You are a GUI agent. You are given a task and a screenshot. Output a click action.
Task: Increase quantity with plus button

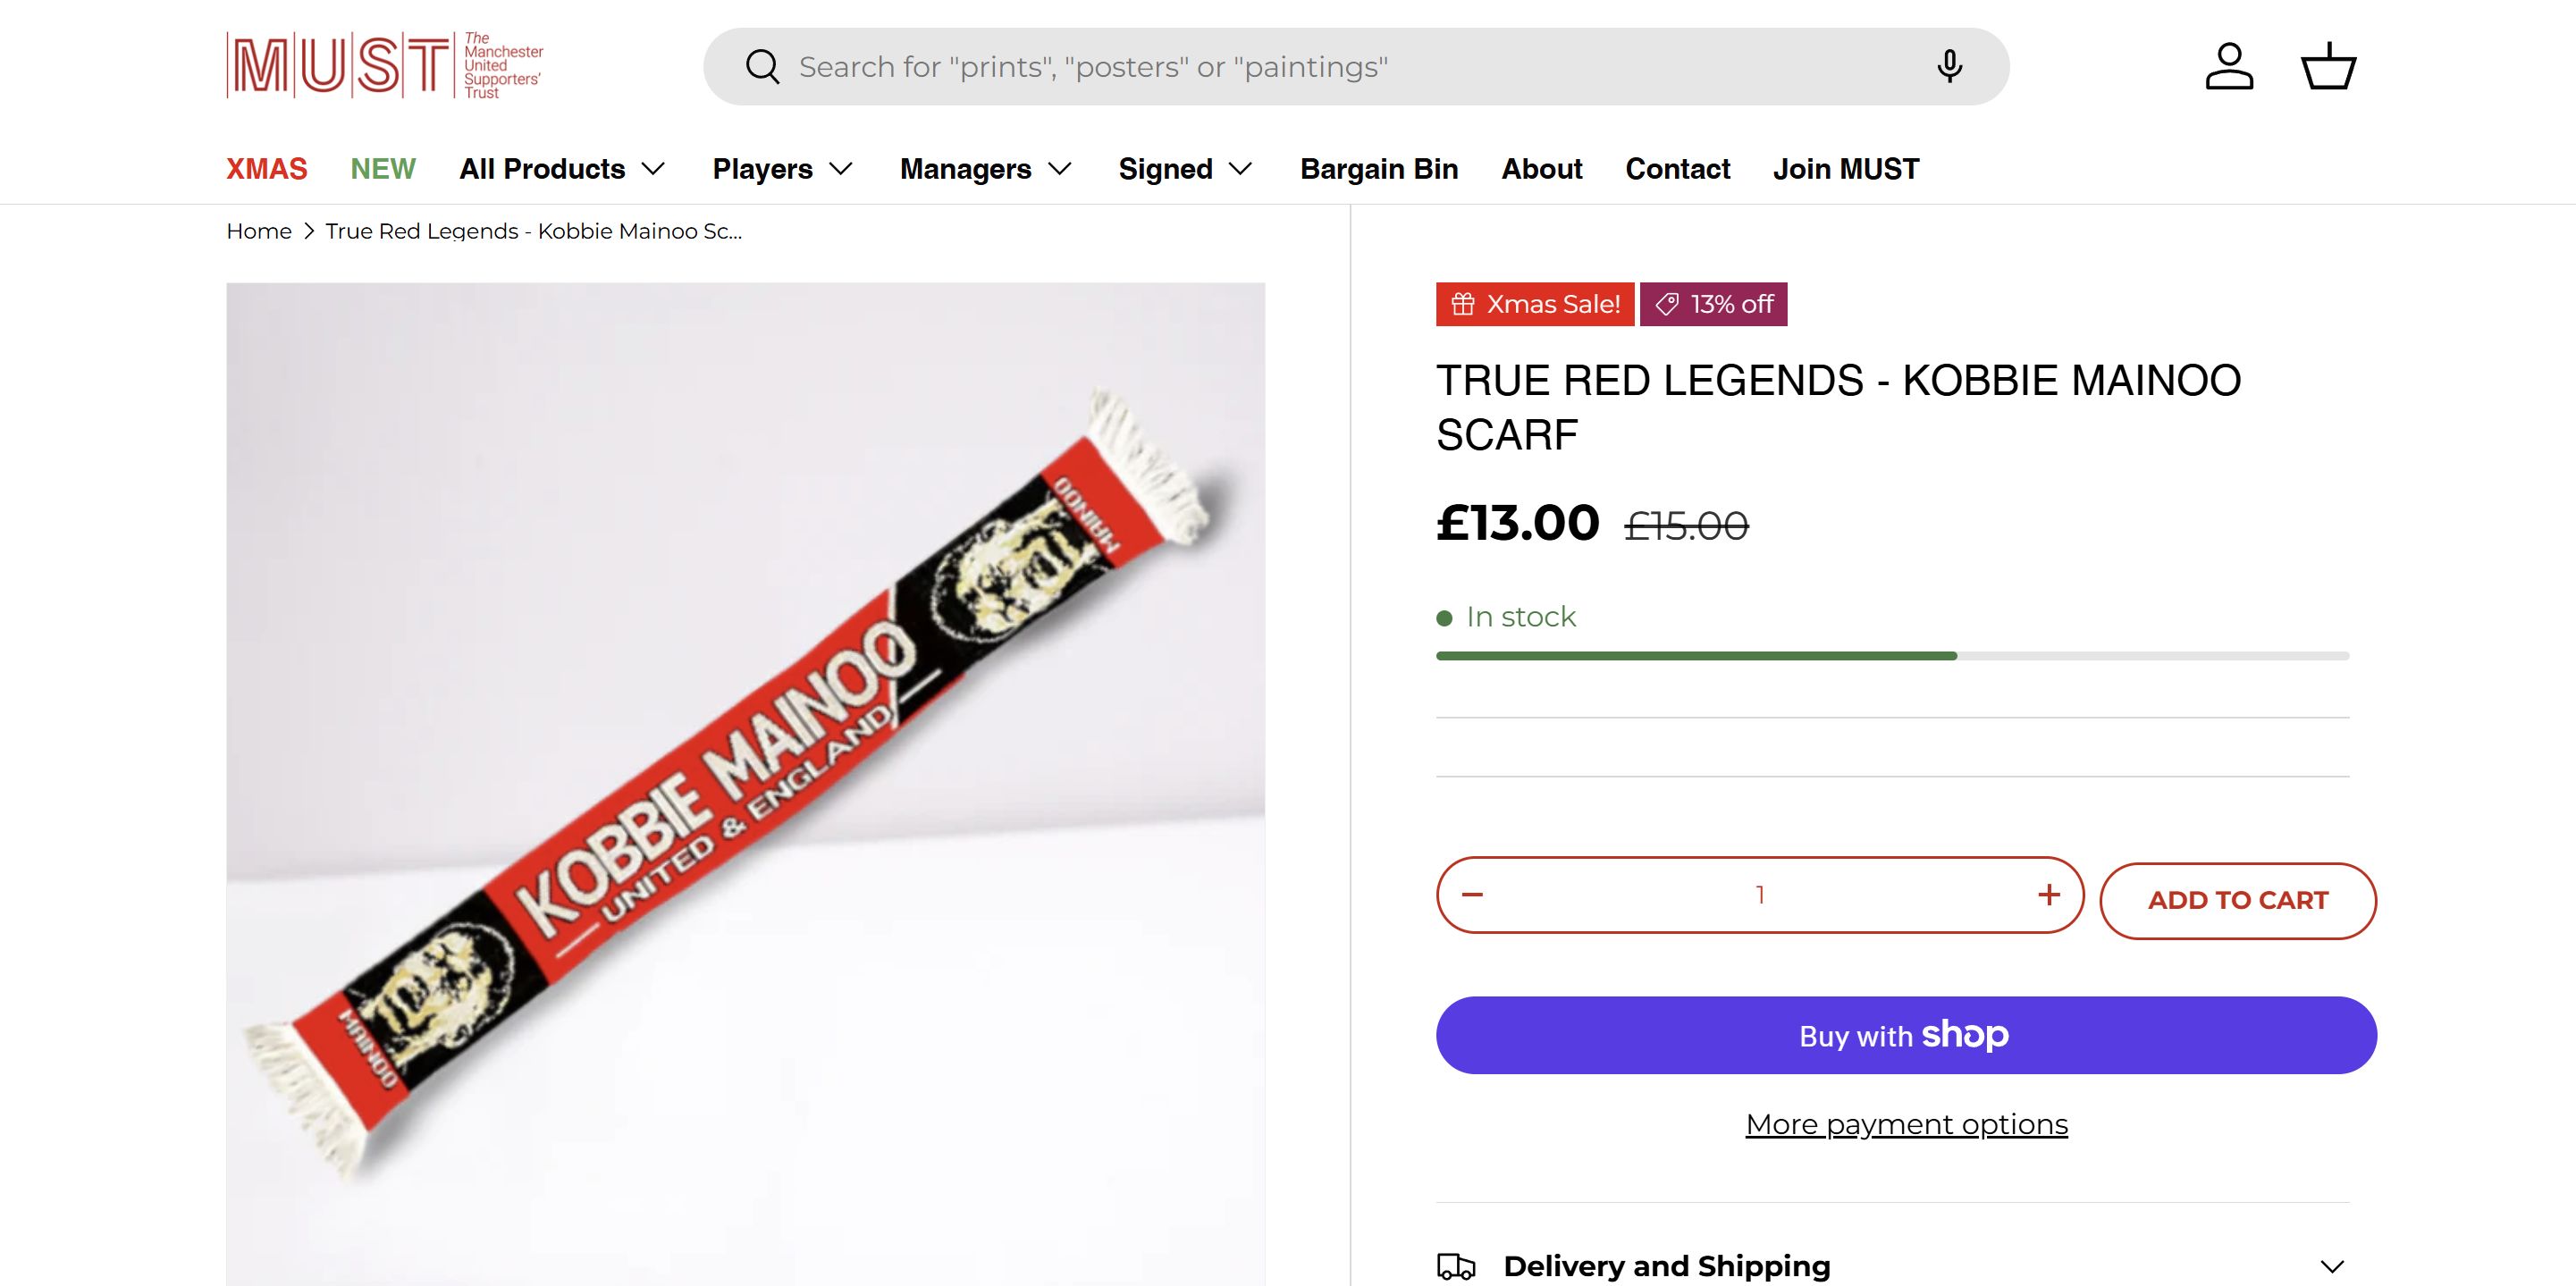[x=2048, y=895]
